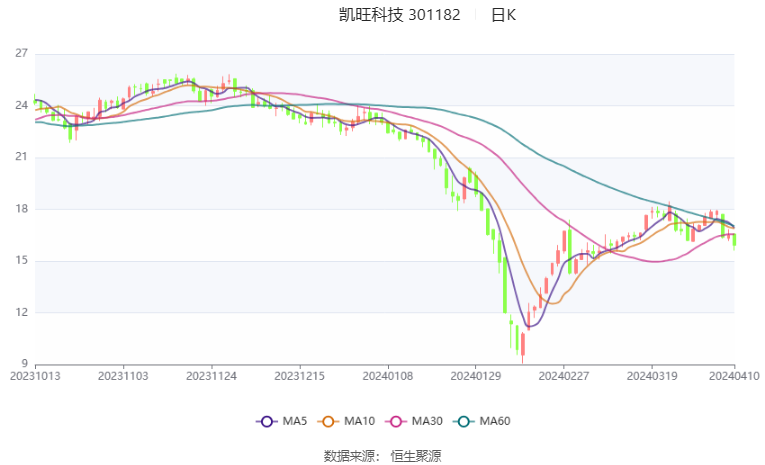The image size is (765, 465).
Task: Click the 18 price axis label
Action: [21, 209]
